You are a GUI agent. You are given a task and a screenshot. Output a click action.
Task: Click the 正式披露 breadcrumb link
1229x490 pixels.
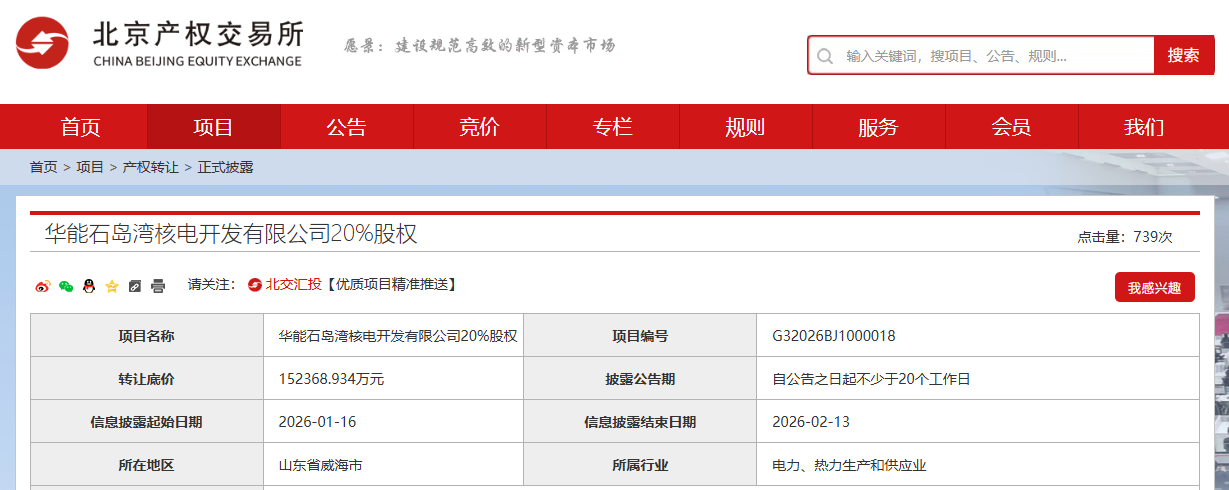[225, 167]
